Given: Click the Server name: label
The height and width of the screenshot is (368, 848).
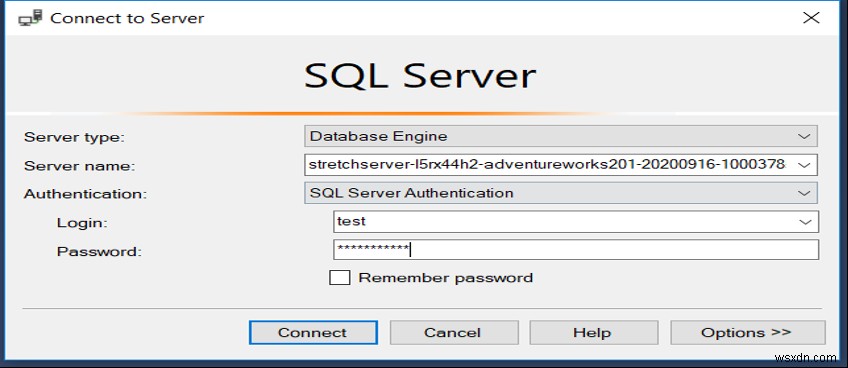Looking at the screenshot, I should click(x=80, y=166).
